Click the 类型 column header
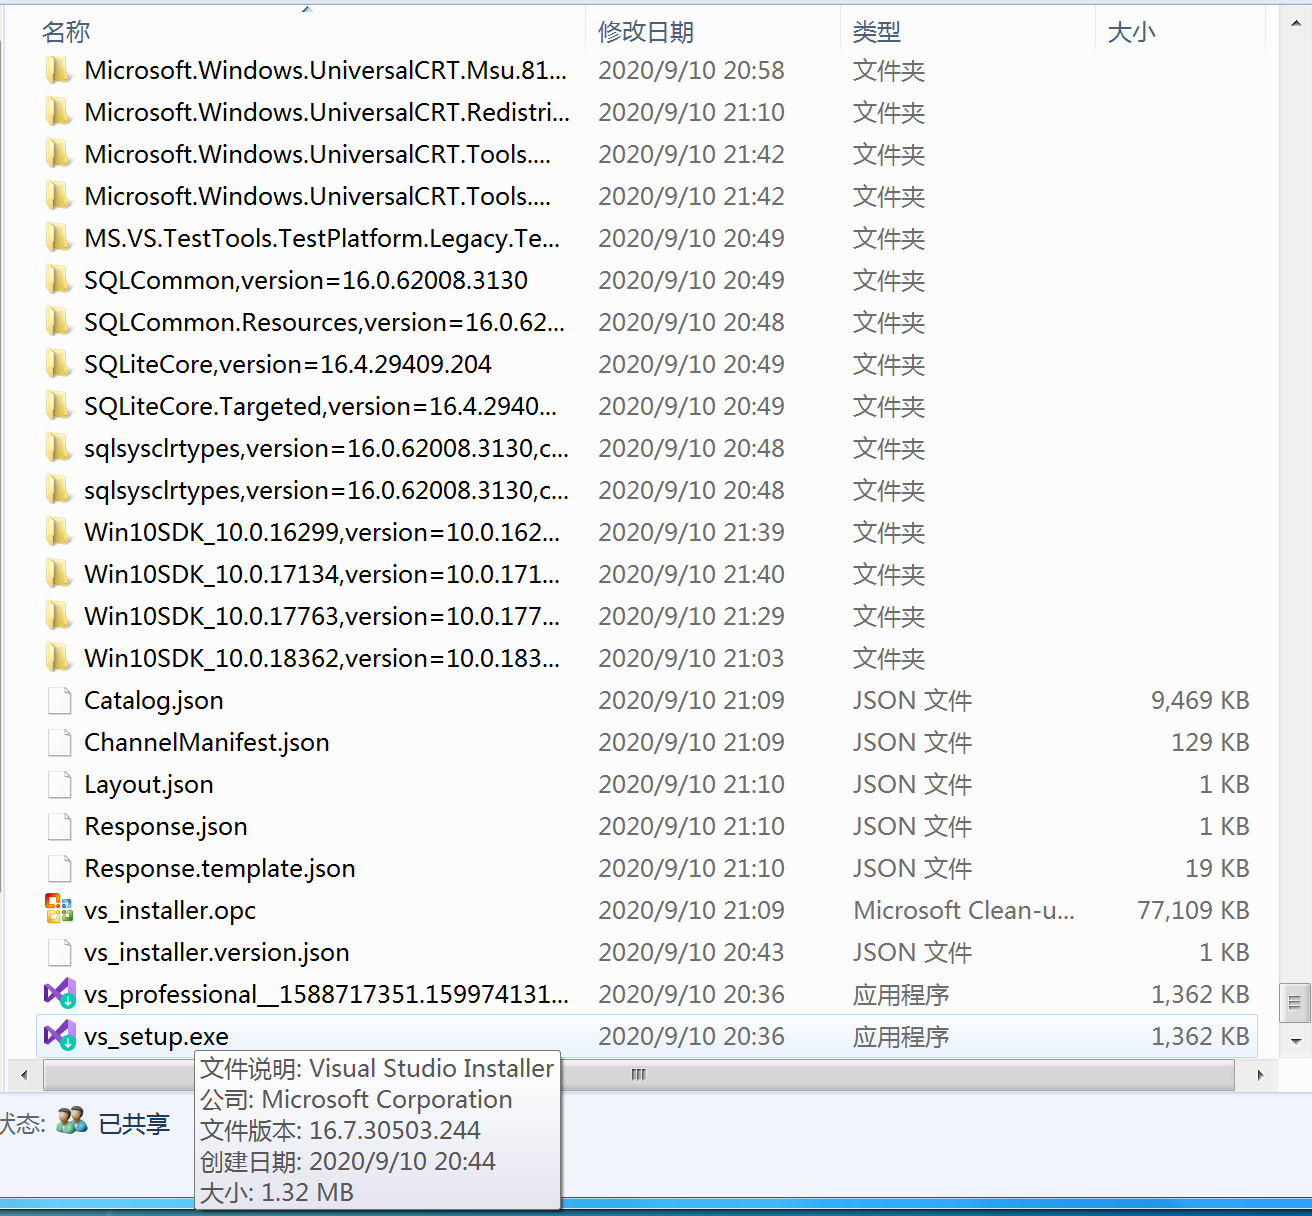 tap(877, 32)
